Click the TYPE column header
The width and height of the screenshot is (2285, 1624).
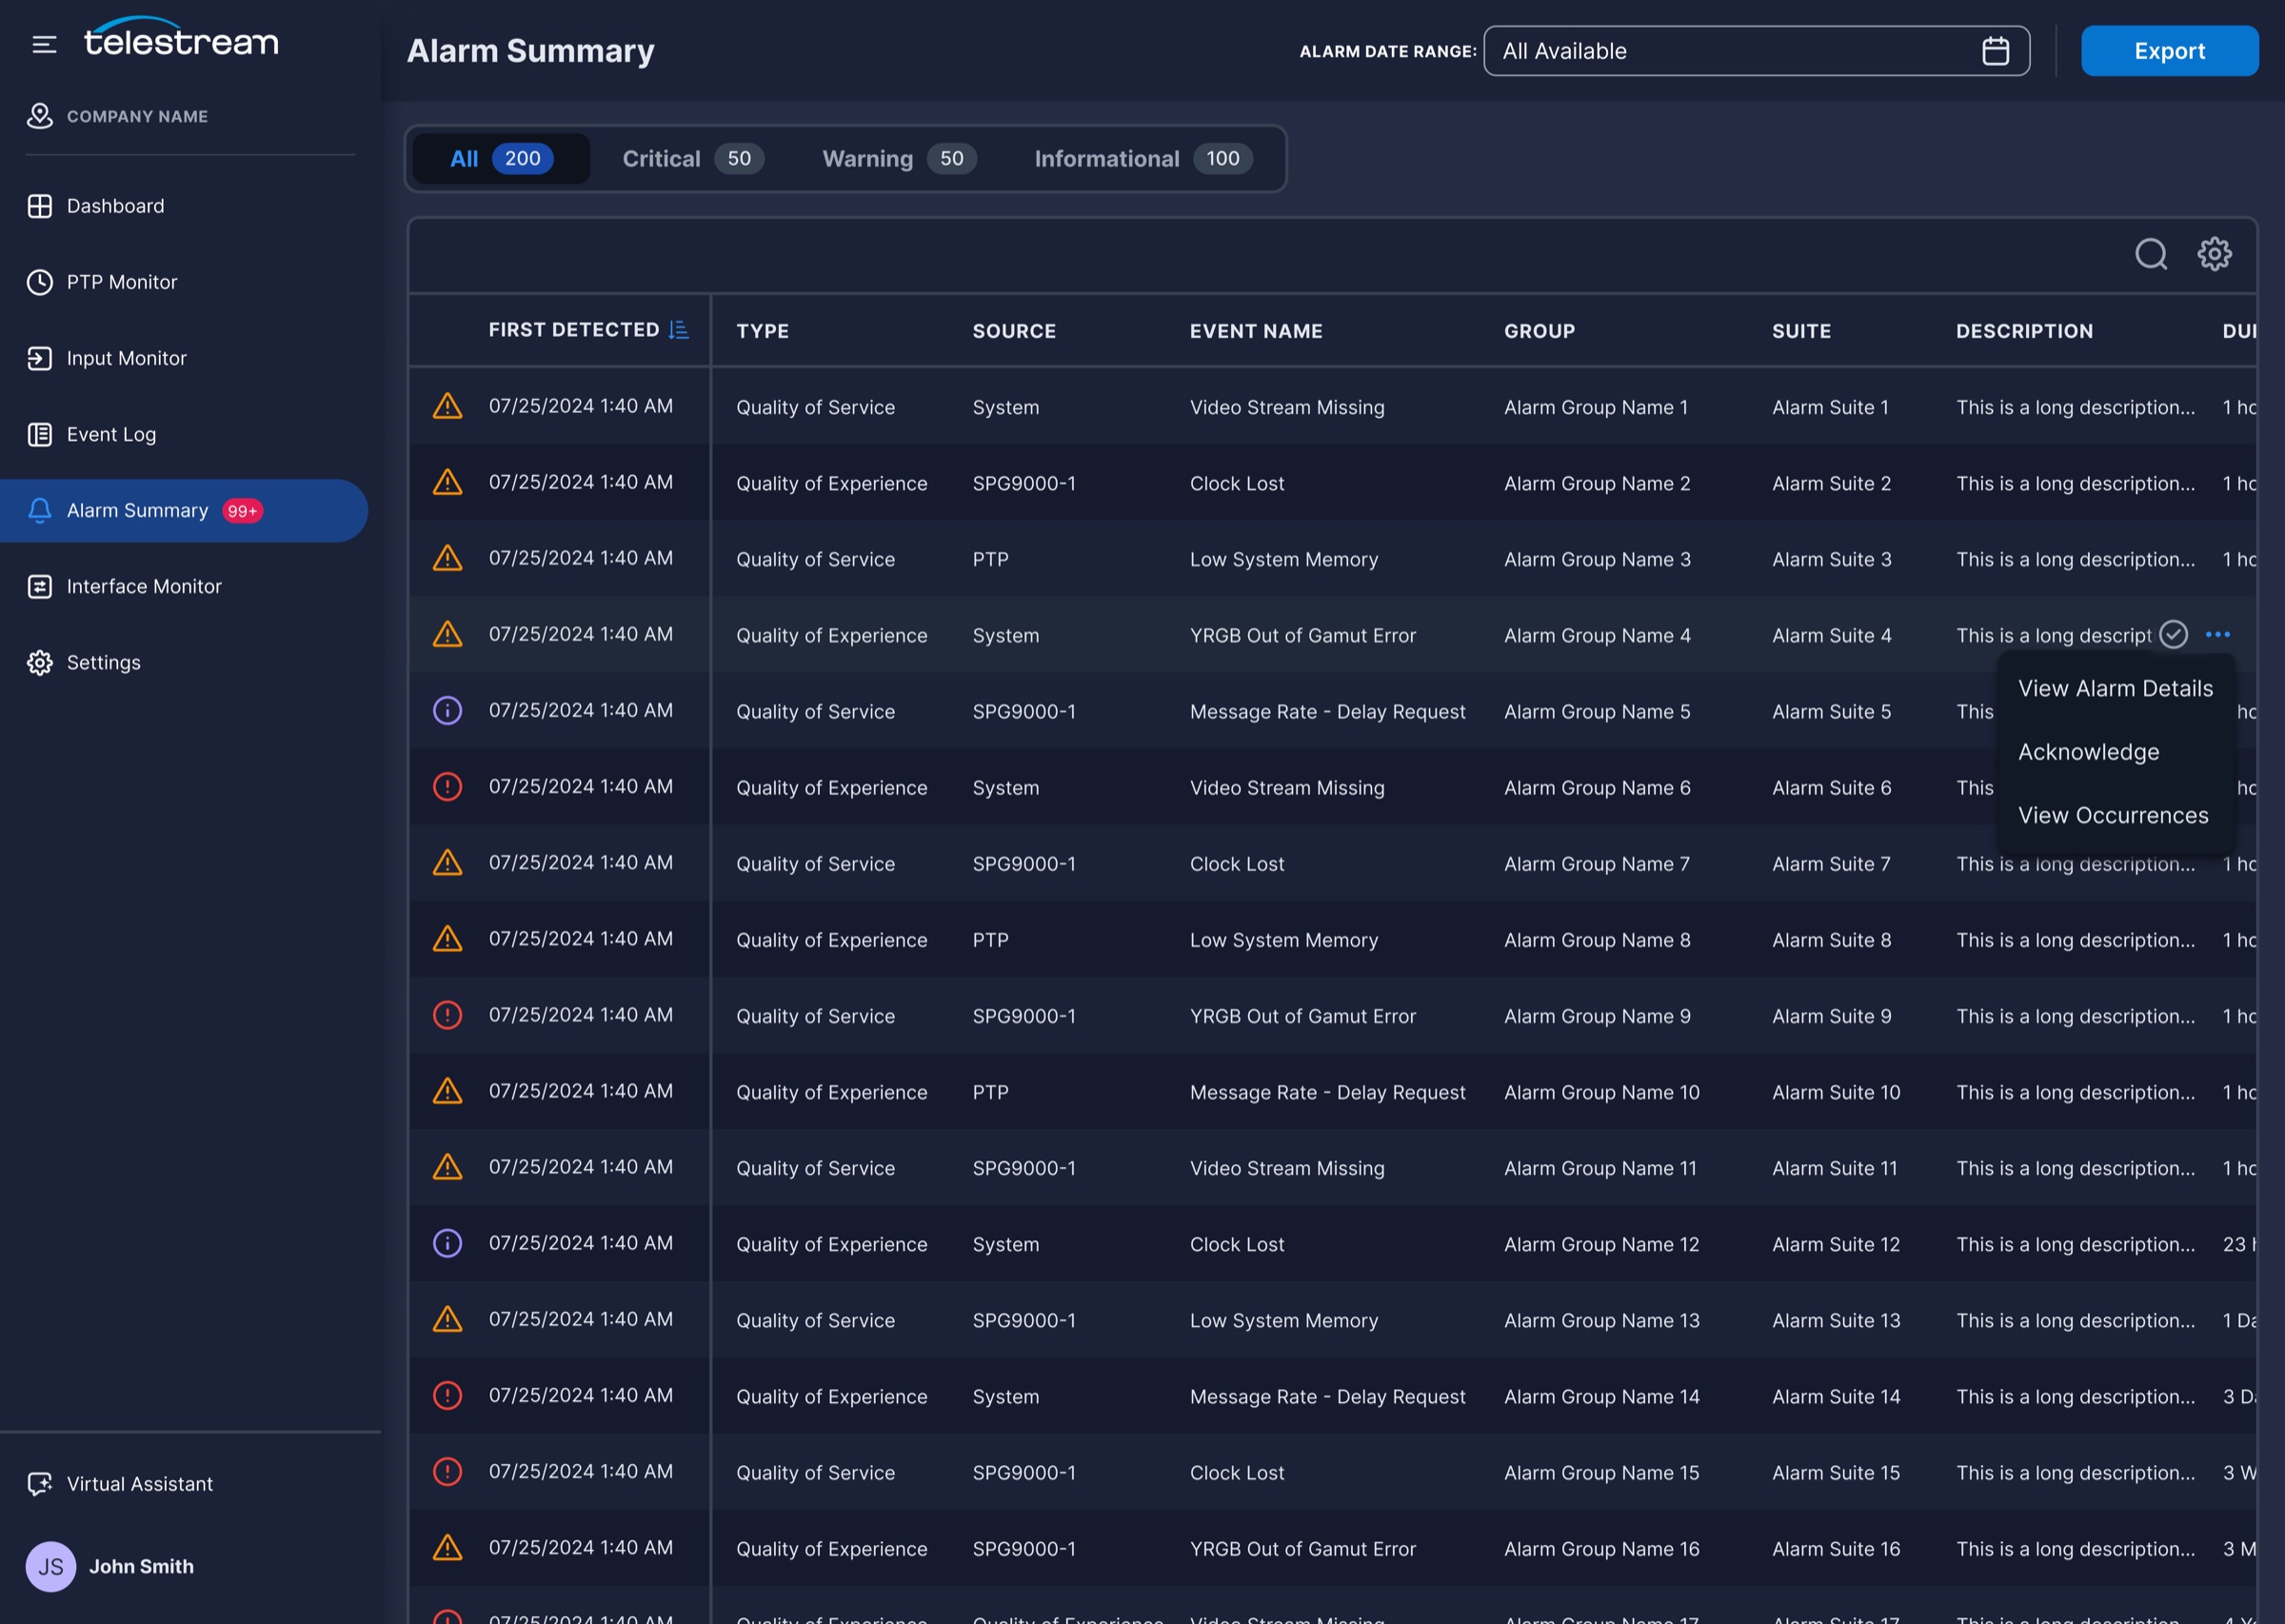click(762, 331)
